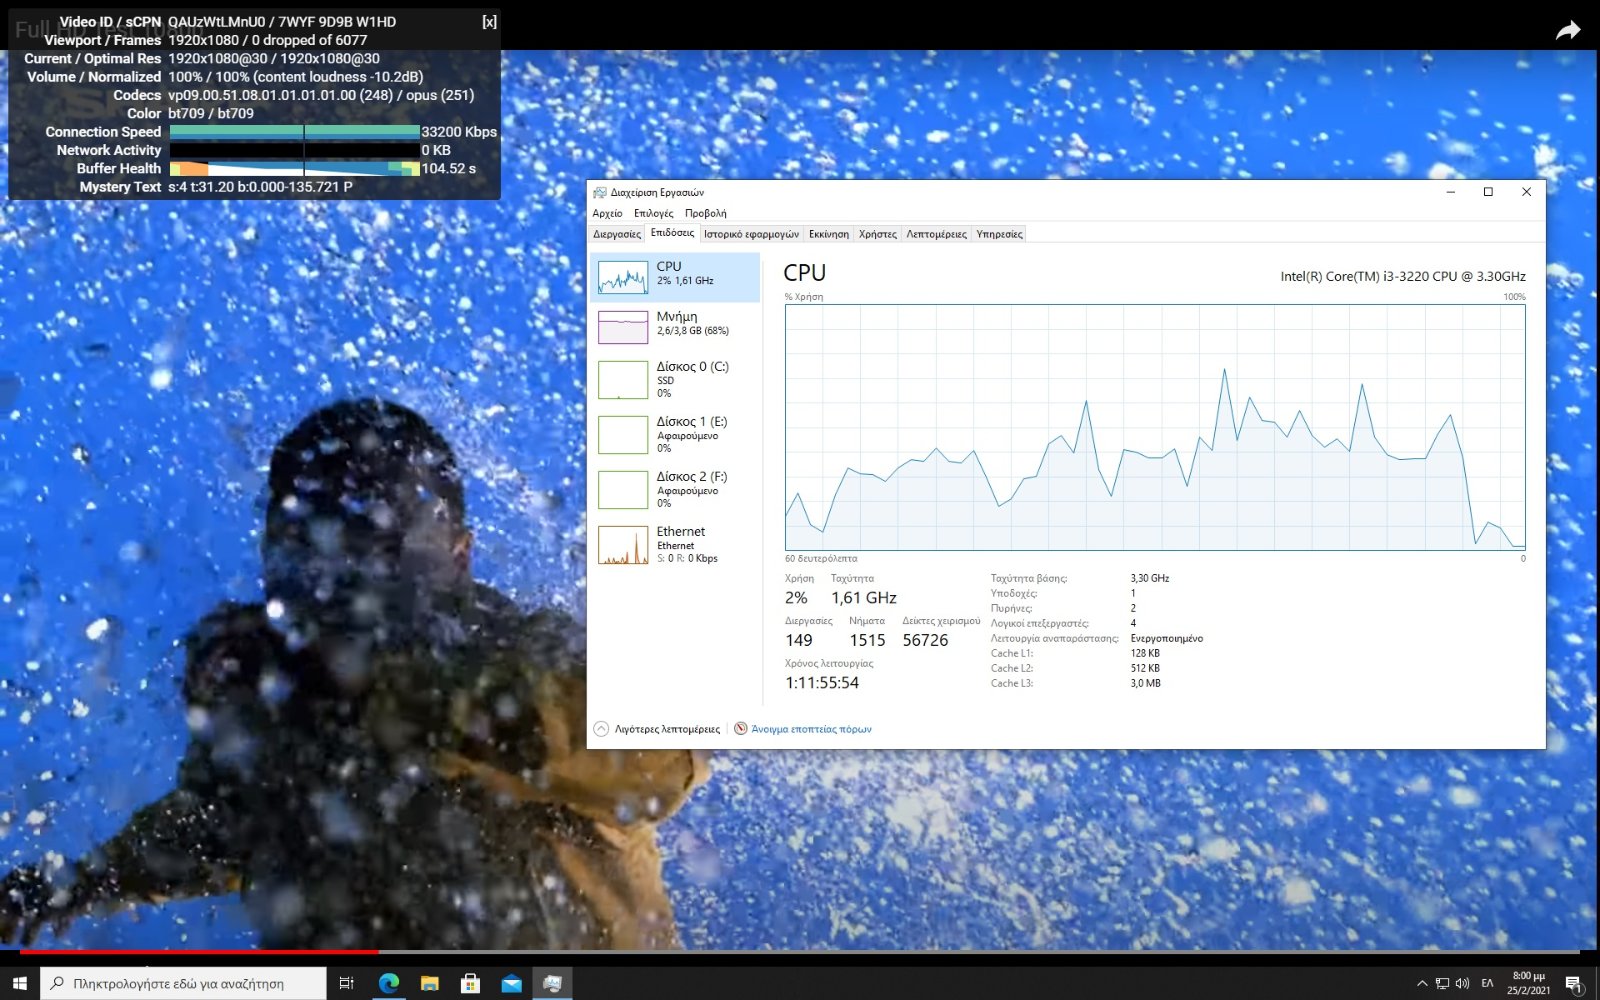This screenshot has height=1000, width=1600.
Task: Switch to Ιστορικό εφαρμογών tab
Action: pos(751,234)
